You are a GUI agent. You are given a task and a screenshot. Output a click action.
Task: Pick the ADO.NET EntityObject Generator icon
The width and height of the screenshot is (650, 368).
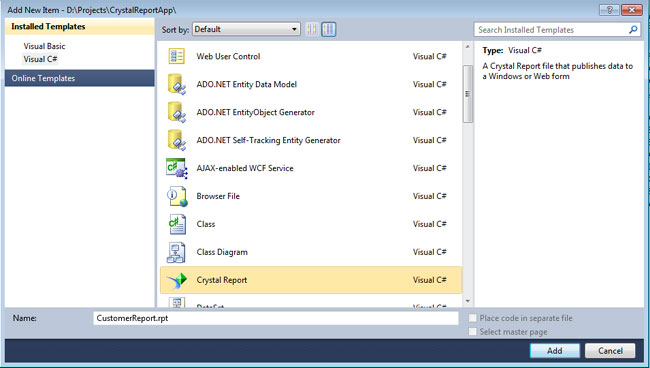pos(177,112)
